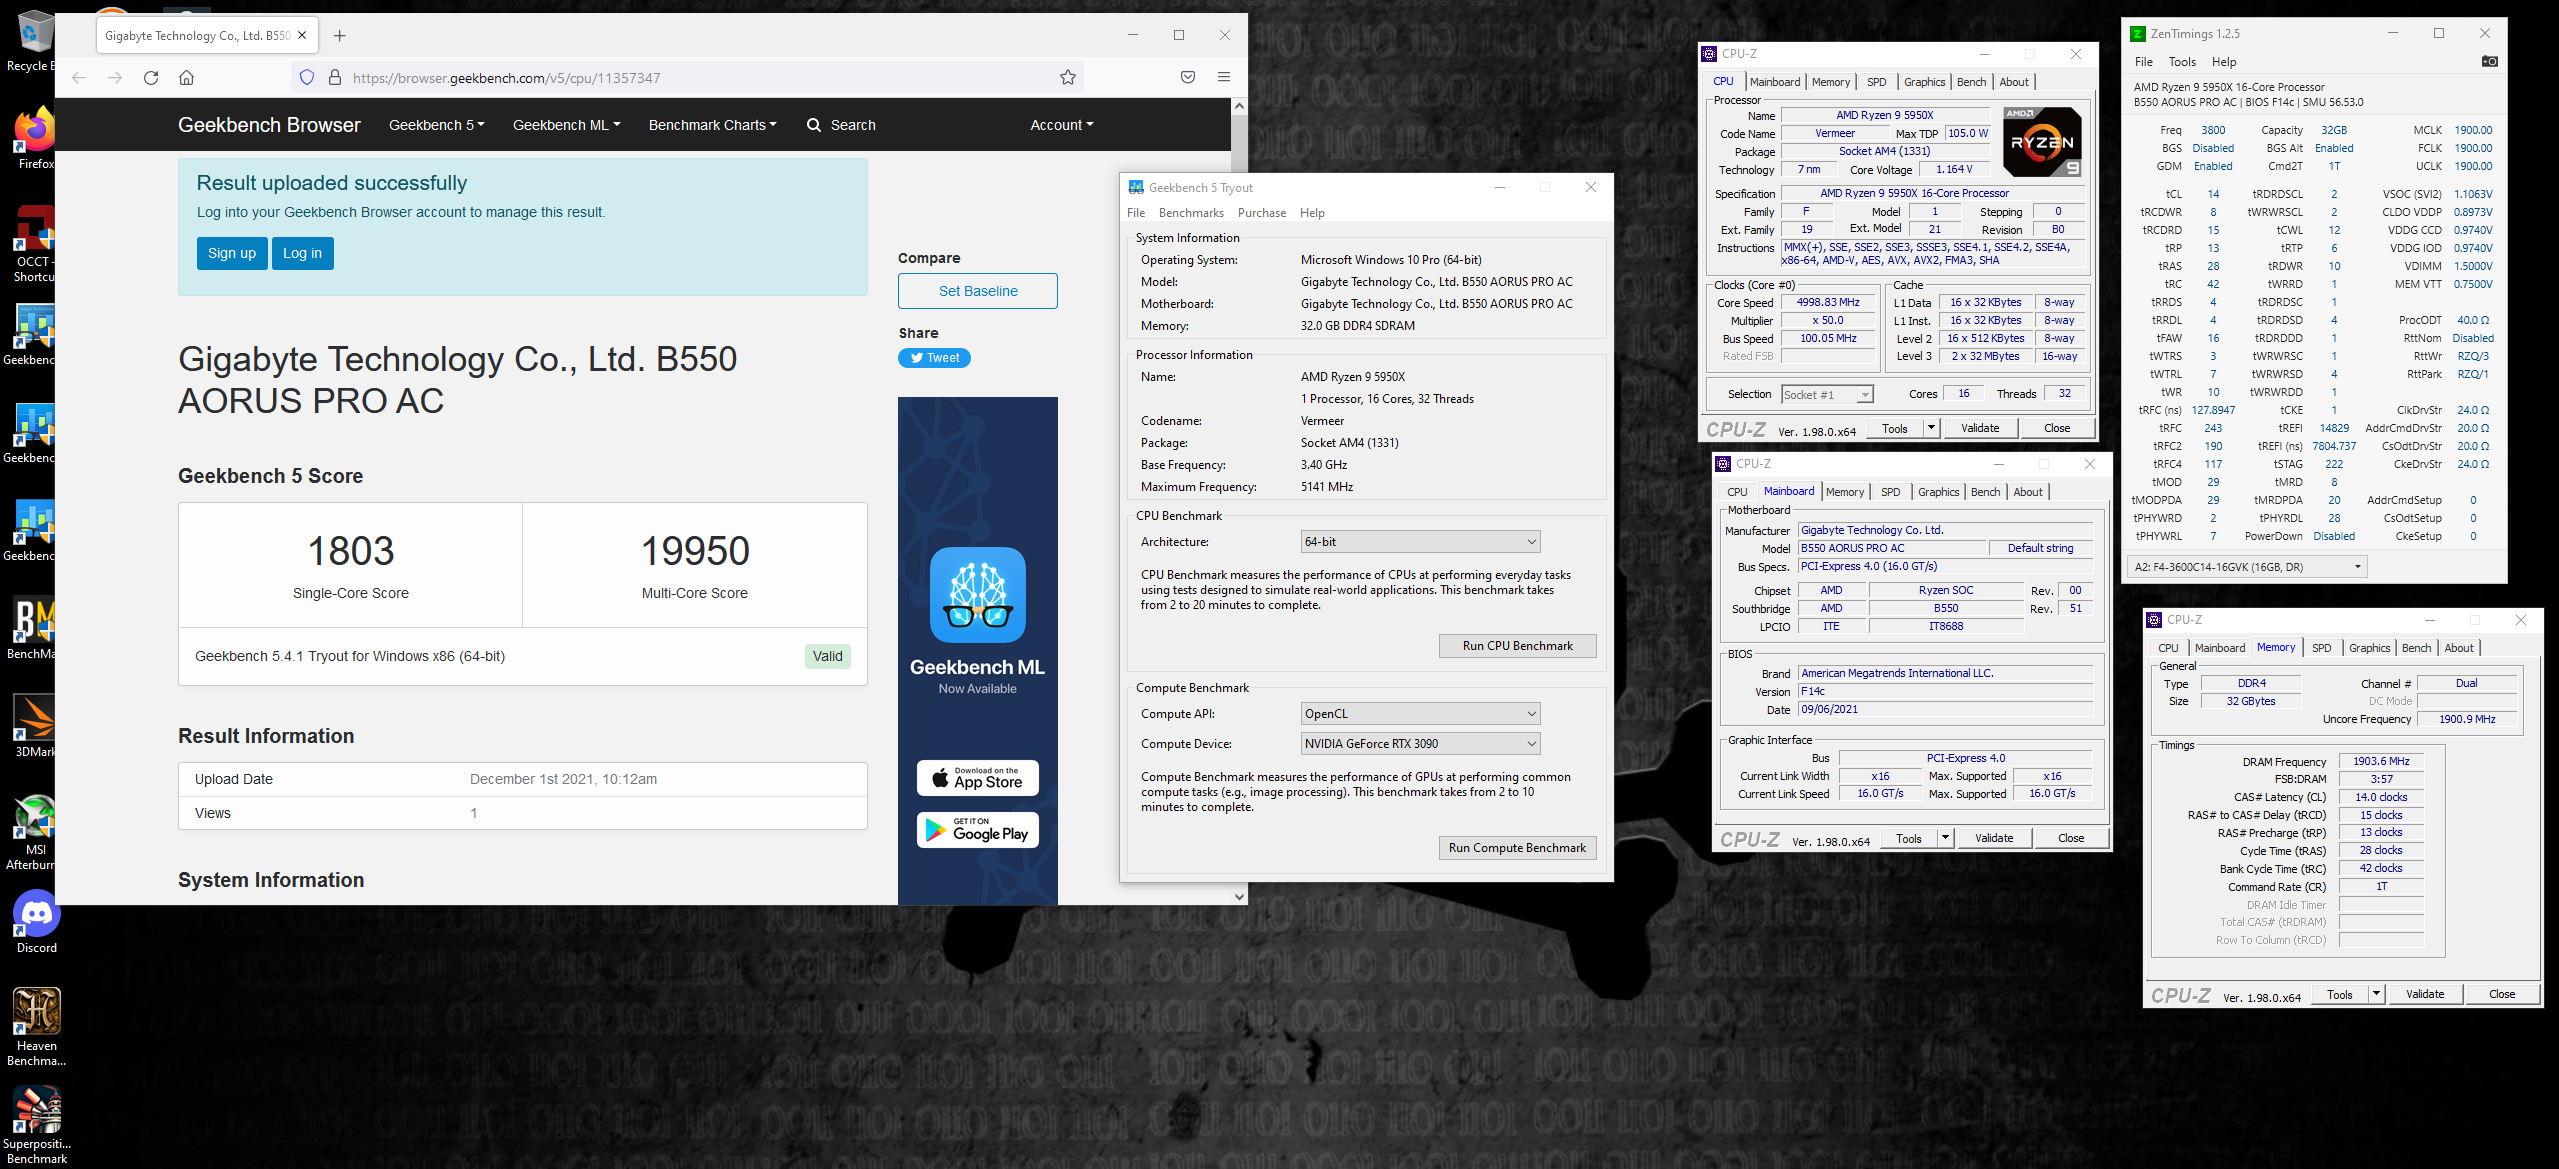Switch to Graphics tab in Memory CPU-Z window
This screenshot has width=2559, height=1169.
2369,648
